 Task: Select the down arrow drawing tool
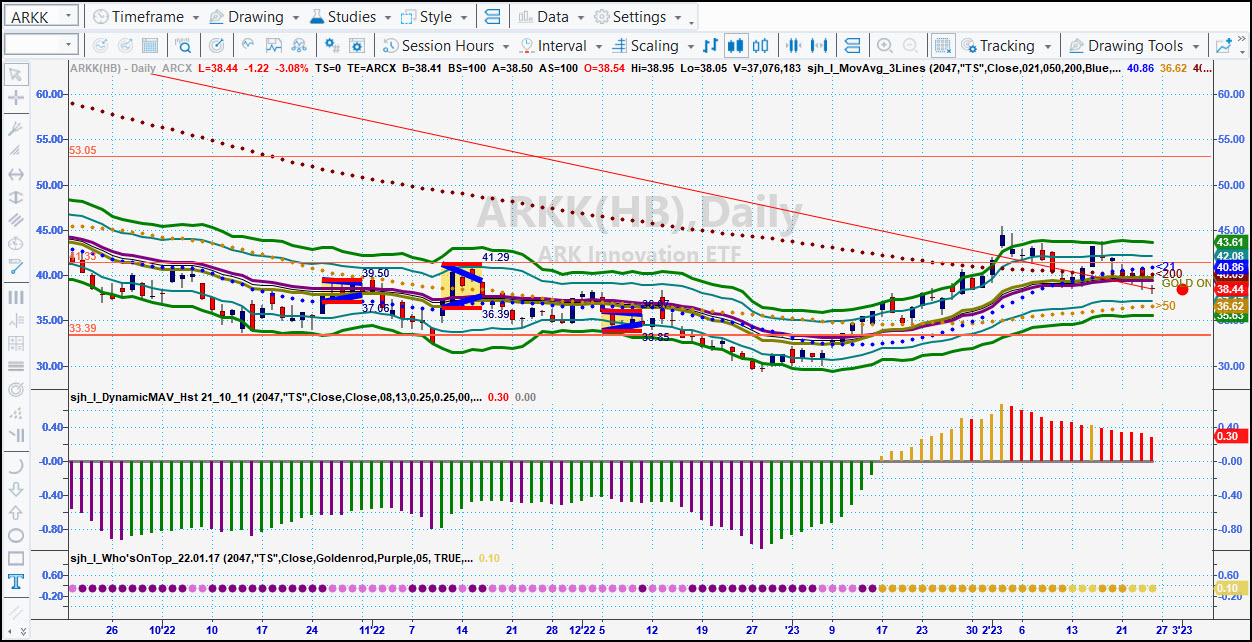click(15, 489)
